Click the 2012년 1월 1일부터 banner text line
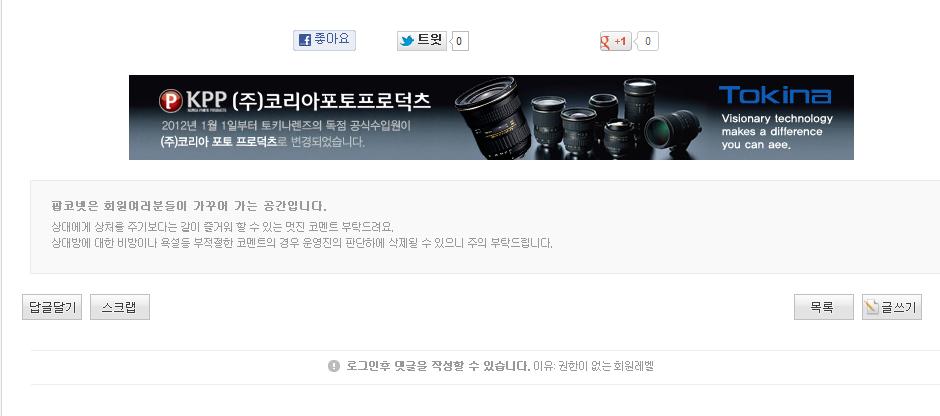This screenshot has height=416, width=940. 287,126
